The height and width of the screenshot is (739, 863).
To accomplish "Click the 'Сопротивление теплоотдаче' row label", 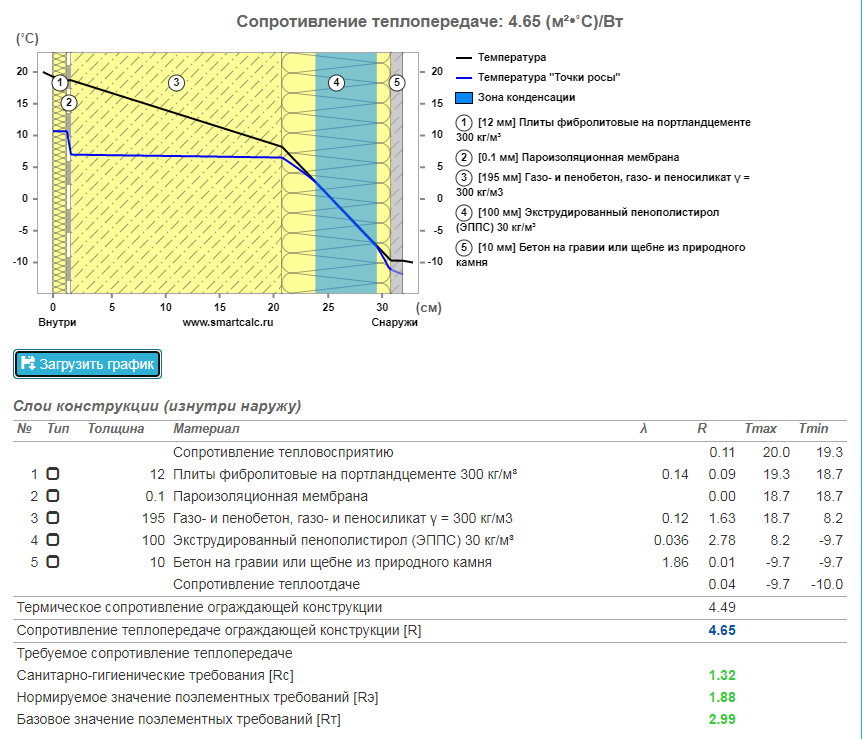I will 266,584.
